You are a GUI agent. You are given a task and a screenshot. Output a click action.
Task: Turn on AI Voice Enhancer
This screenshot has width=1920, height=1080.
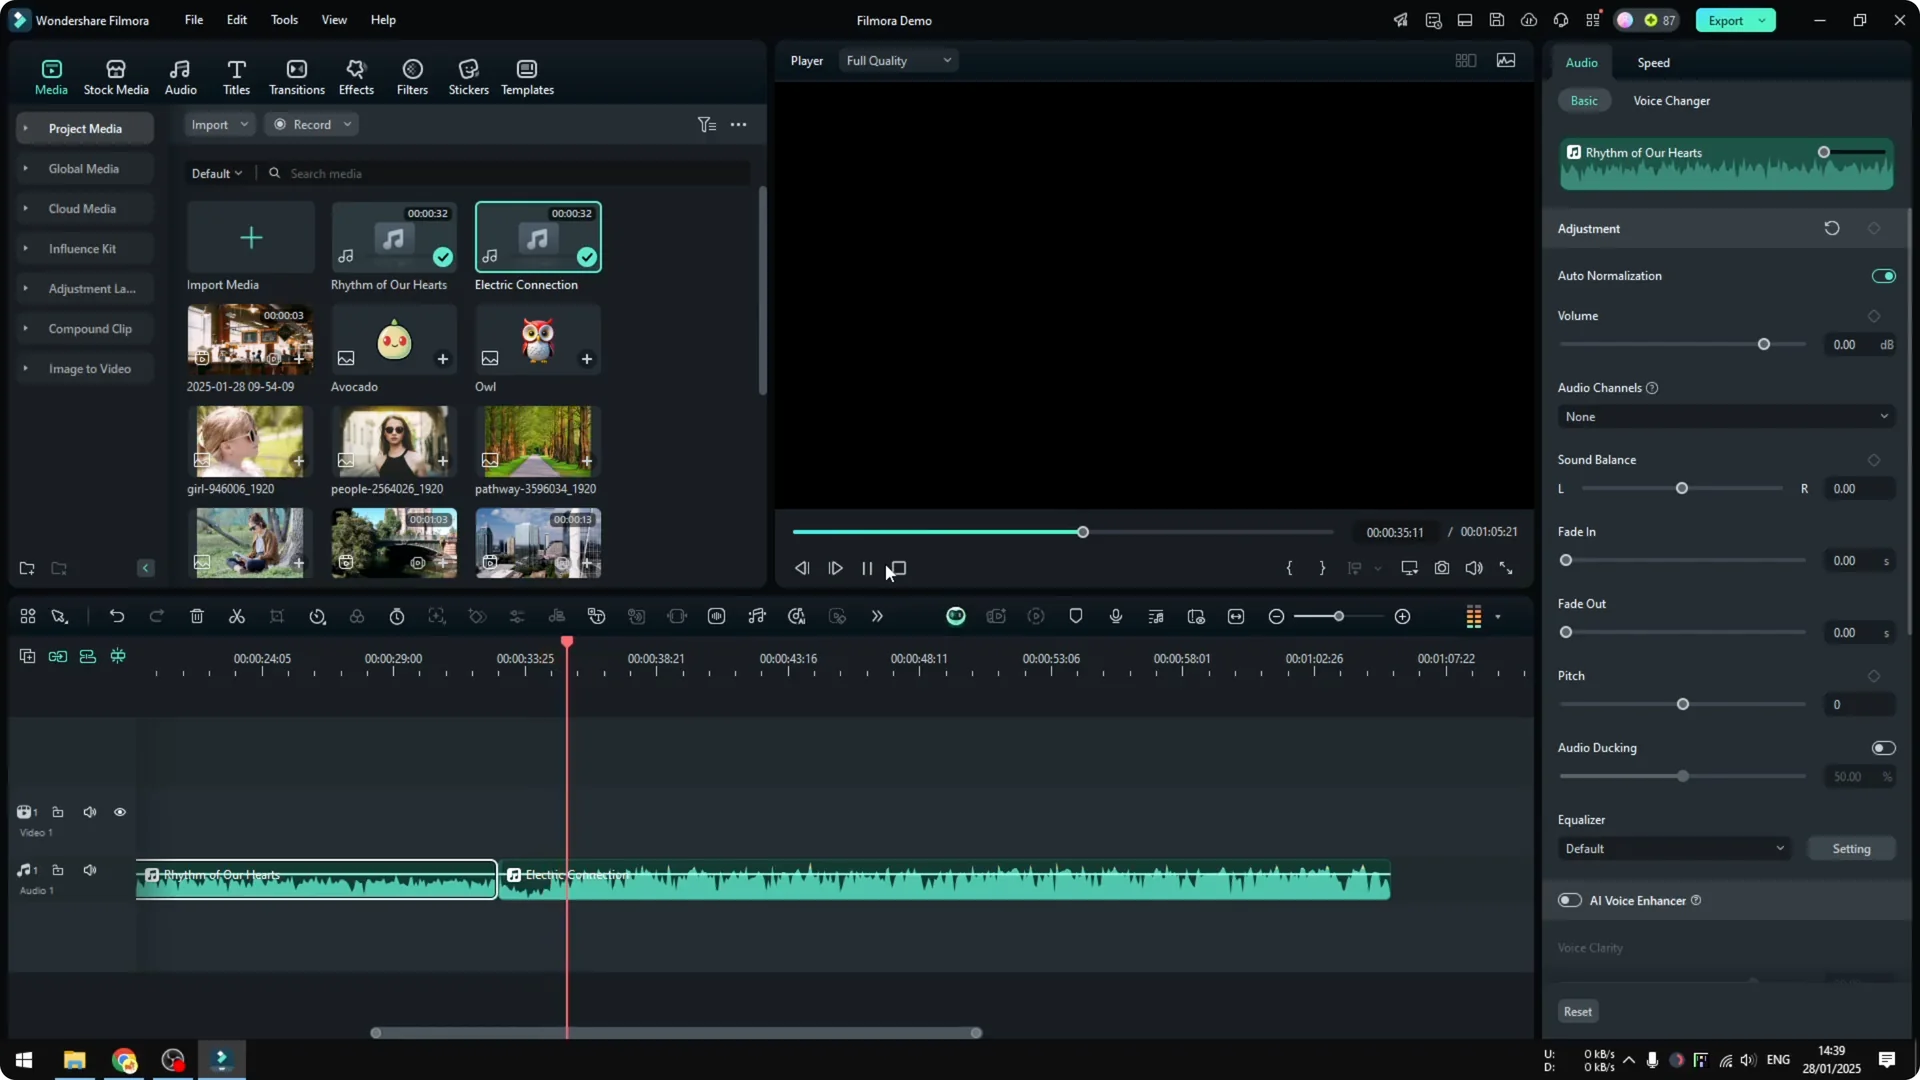[x=1568, y=900]
